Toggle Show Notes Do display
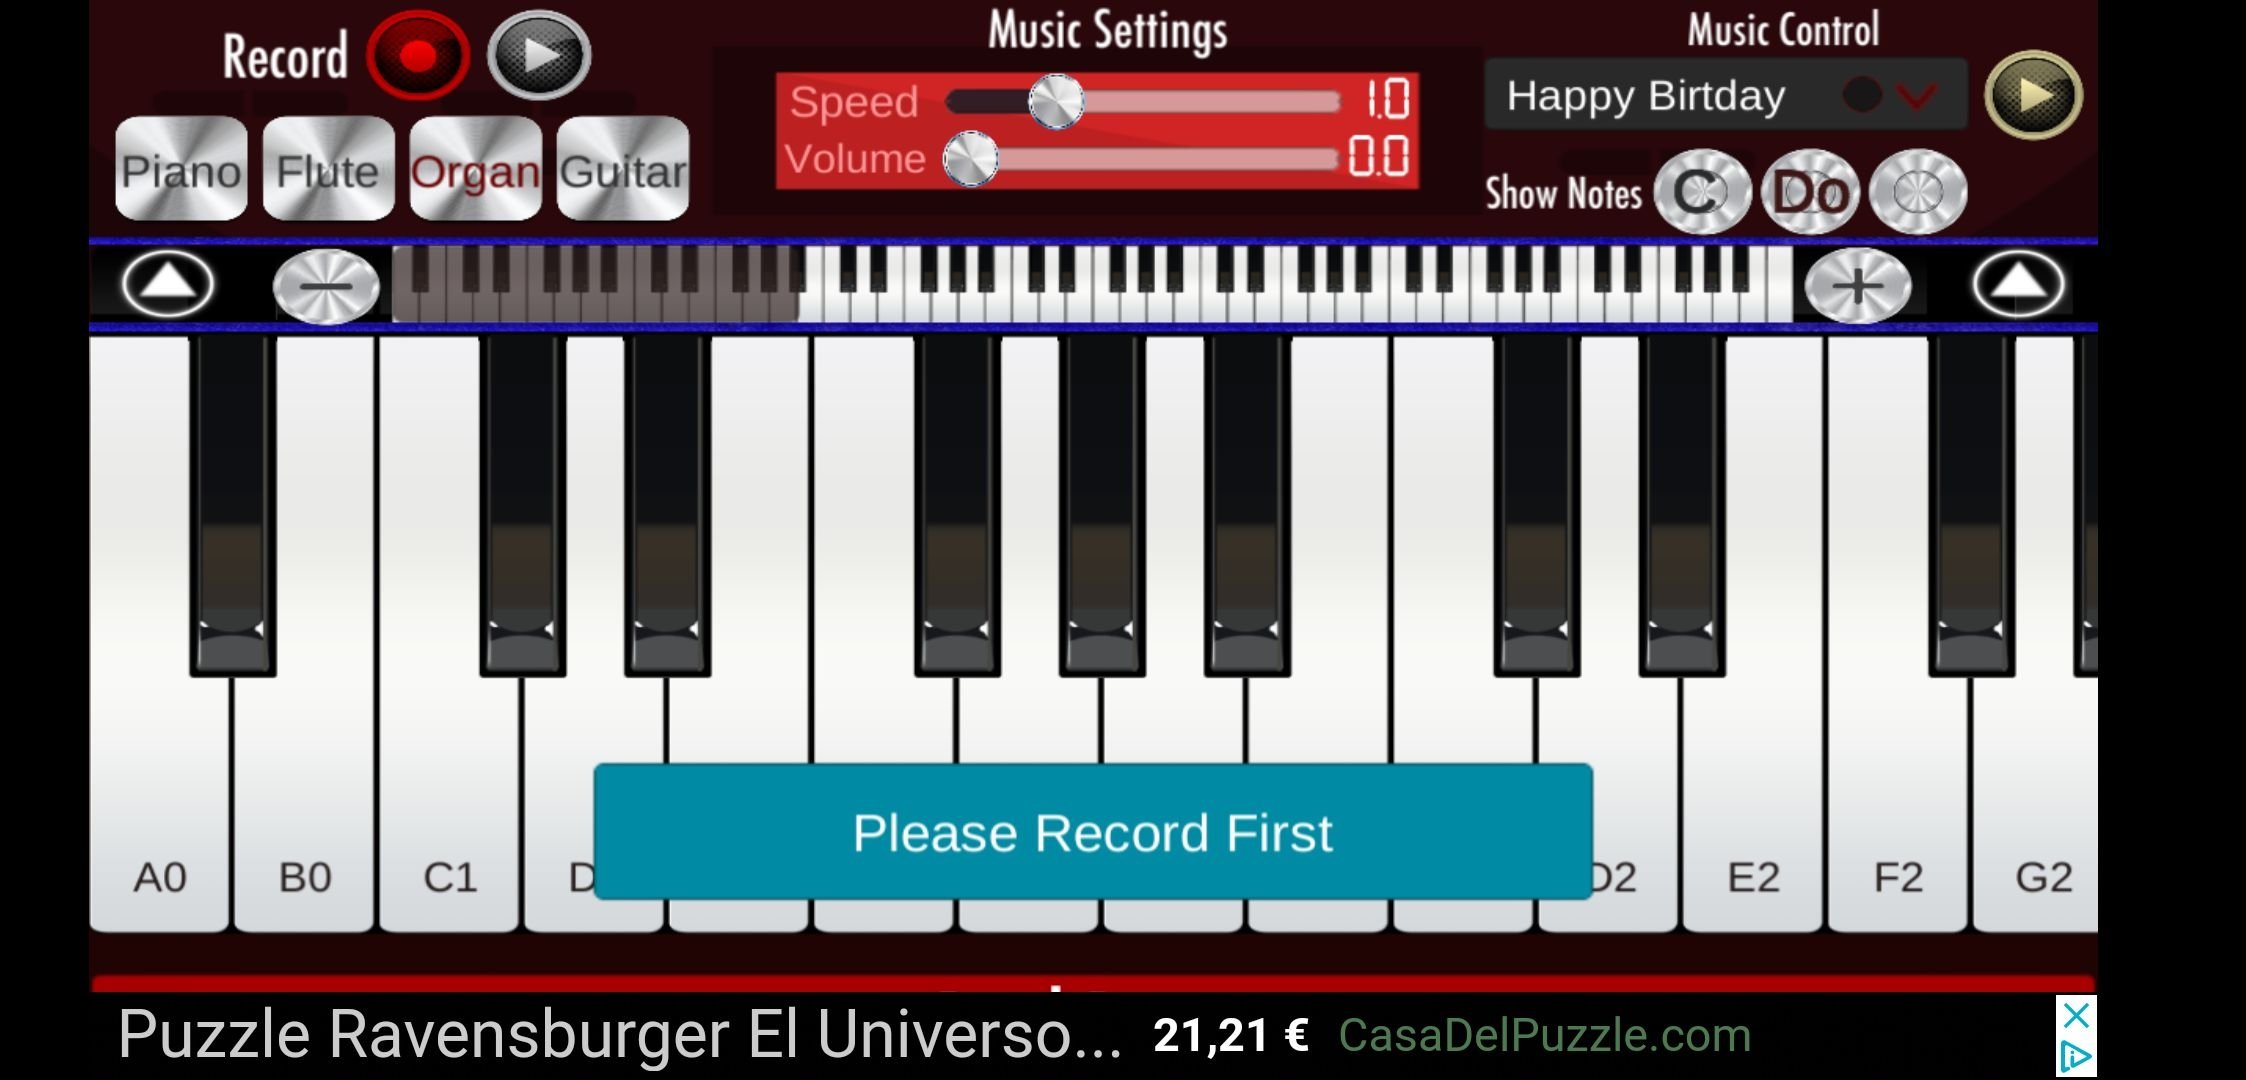The height and width of the screenshot is (1080, 2246). pyautogui.click(x=1808, y=191)
